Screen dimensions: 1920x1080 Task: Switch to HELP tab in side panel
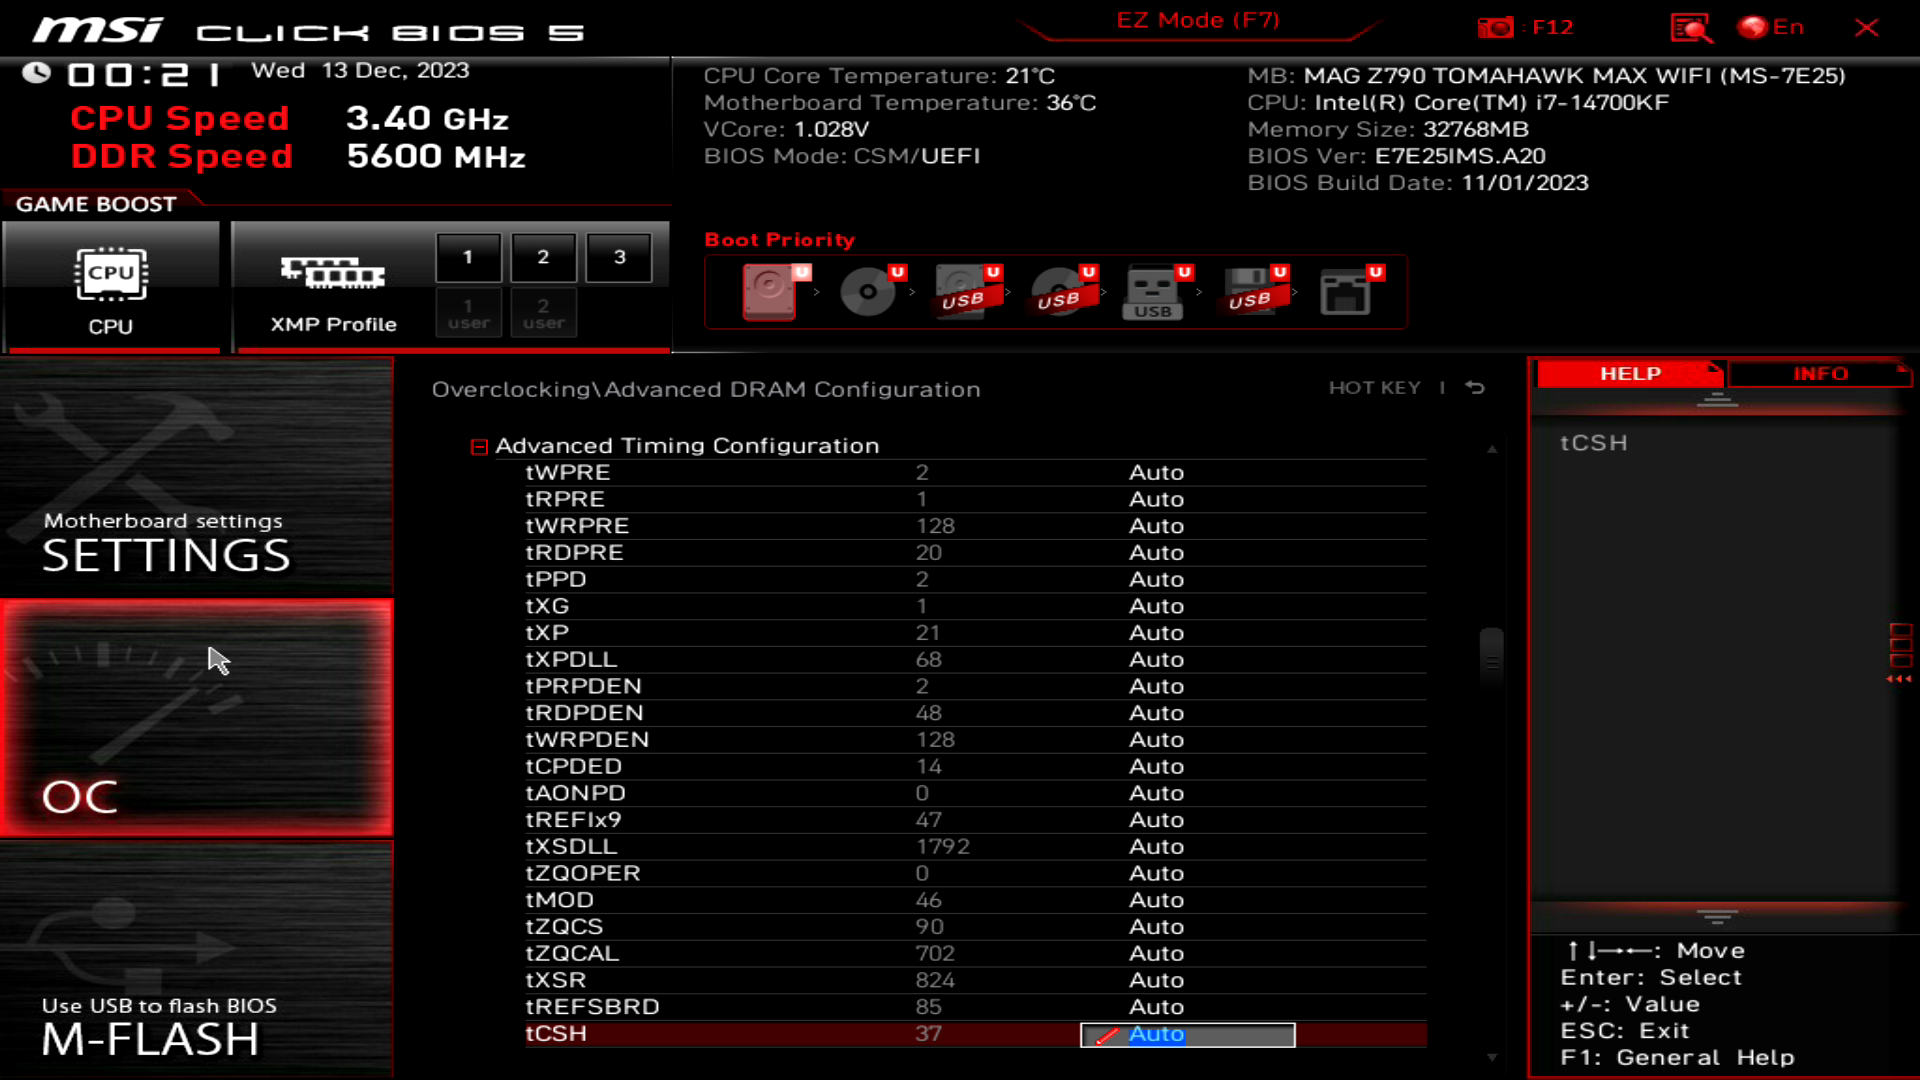(1630, 373)
